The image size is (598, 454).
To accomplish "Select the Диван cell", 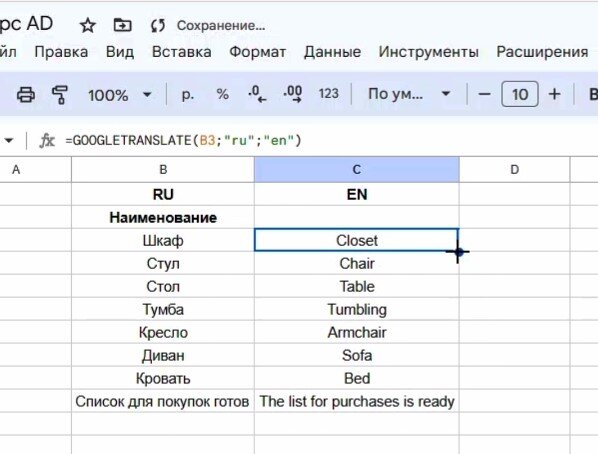I will click(x=163, y=355).
